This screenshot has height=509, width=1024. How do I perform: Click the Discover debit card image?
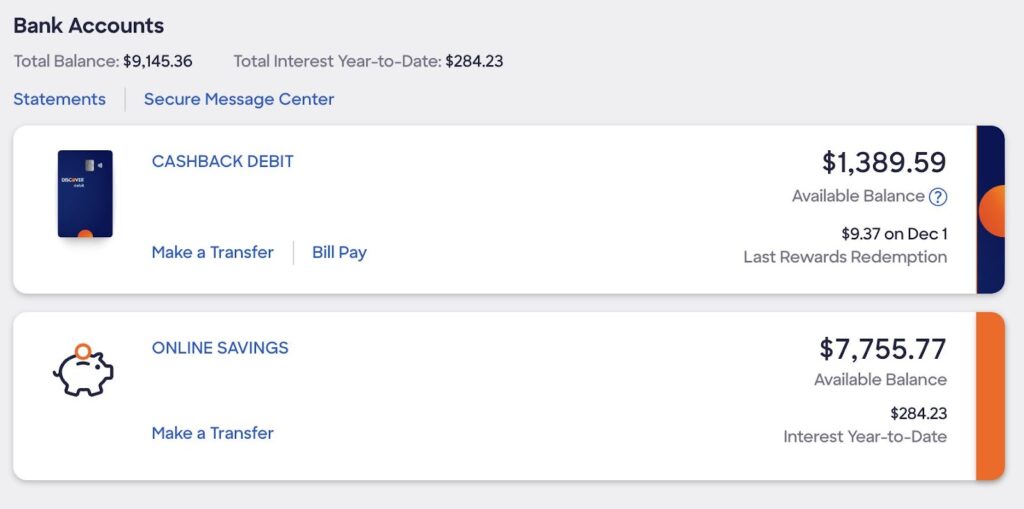pyautogui.click(x=85, y=194)
